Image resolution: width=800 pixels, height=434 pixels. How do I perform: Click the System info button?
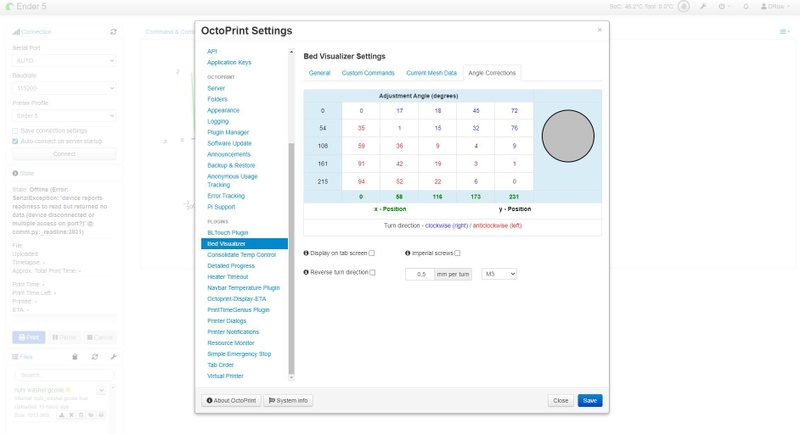pyautogui.click(x=288, y=400)
